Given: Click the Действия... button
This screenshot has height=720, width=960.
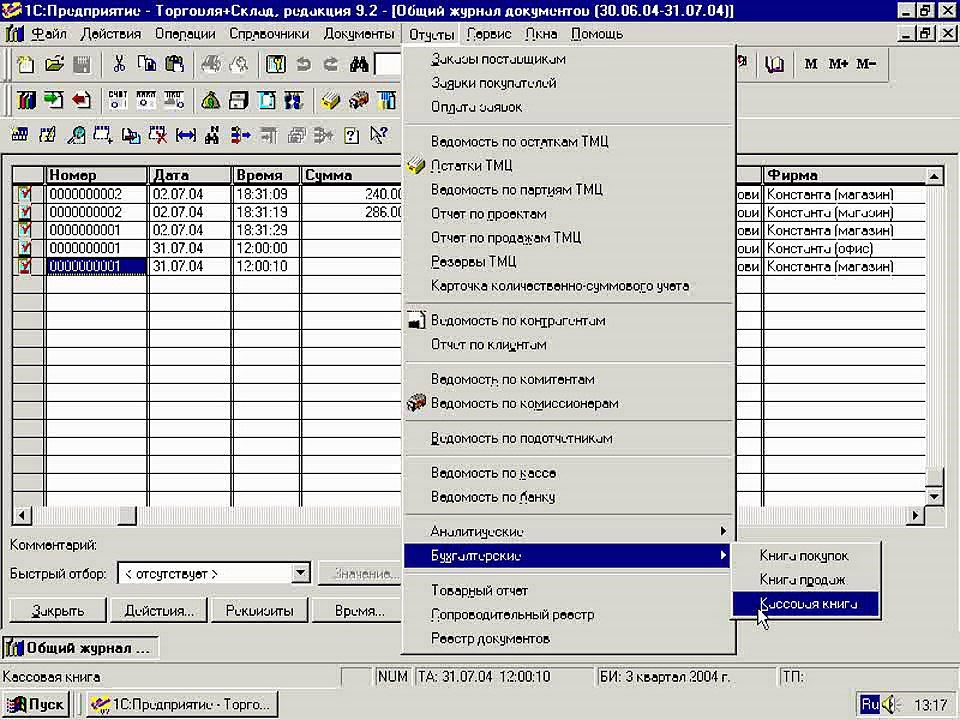Looking at the screenshot, I should [x=159, y=610].
